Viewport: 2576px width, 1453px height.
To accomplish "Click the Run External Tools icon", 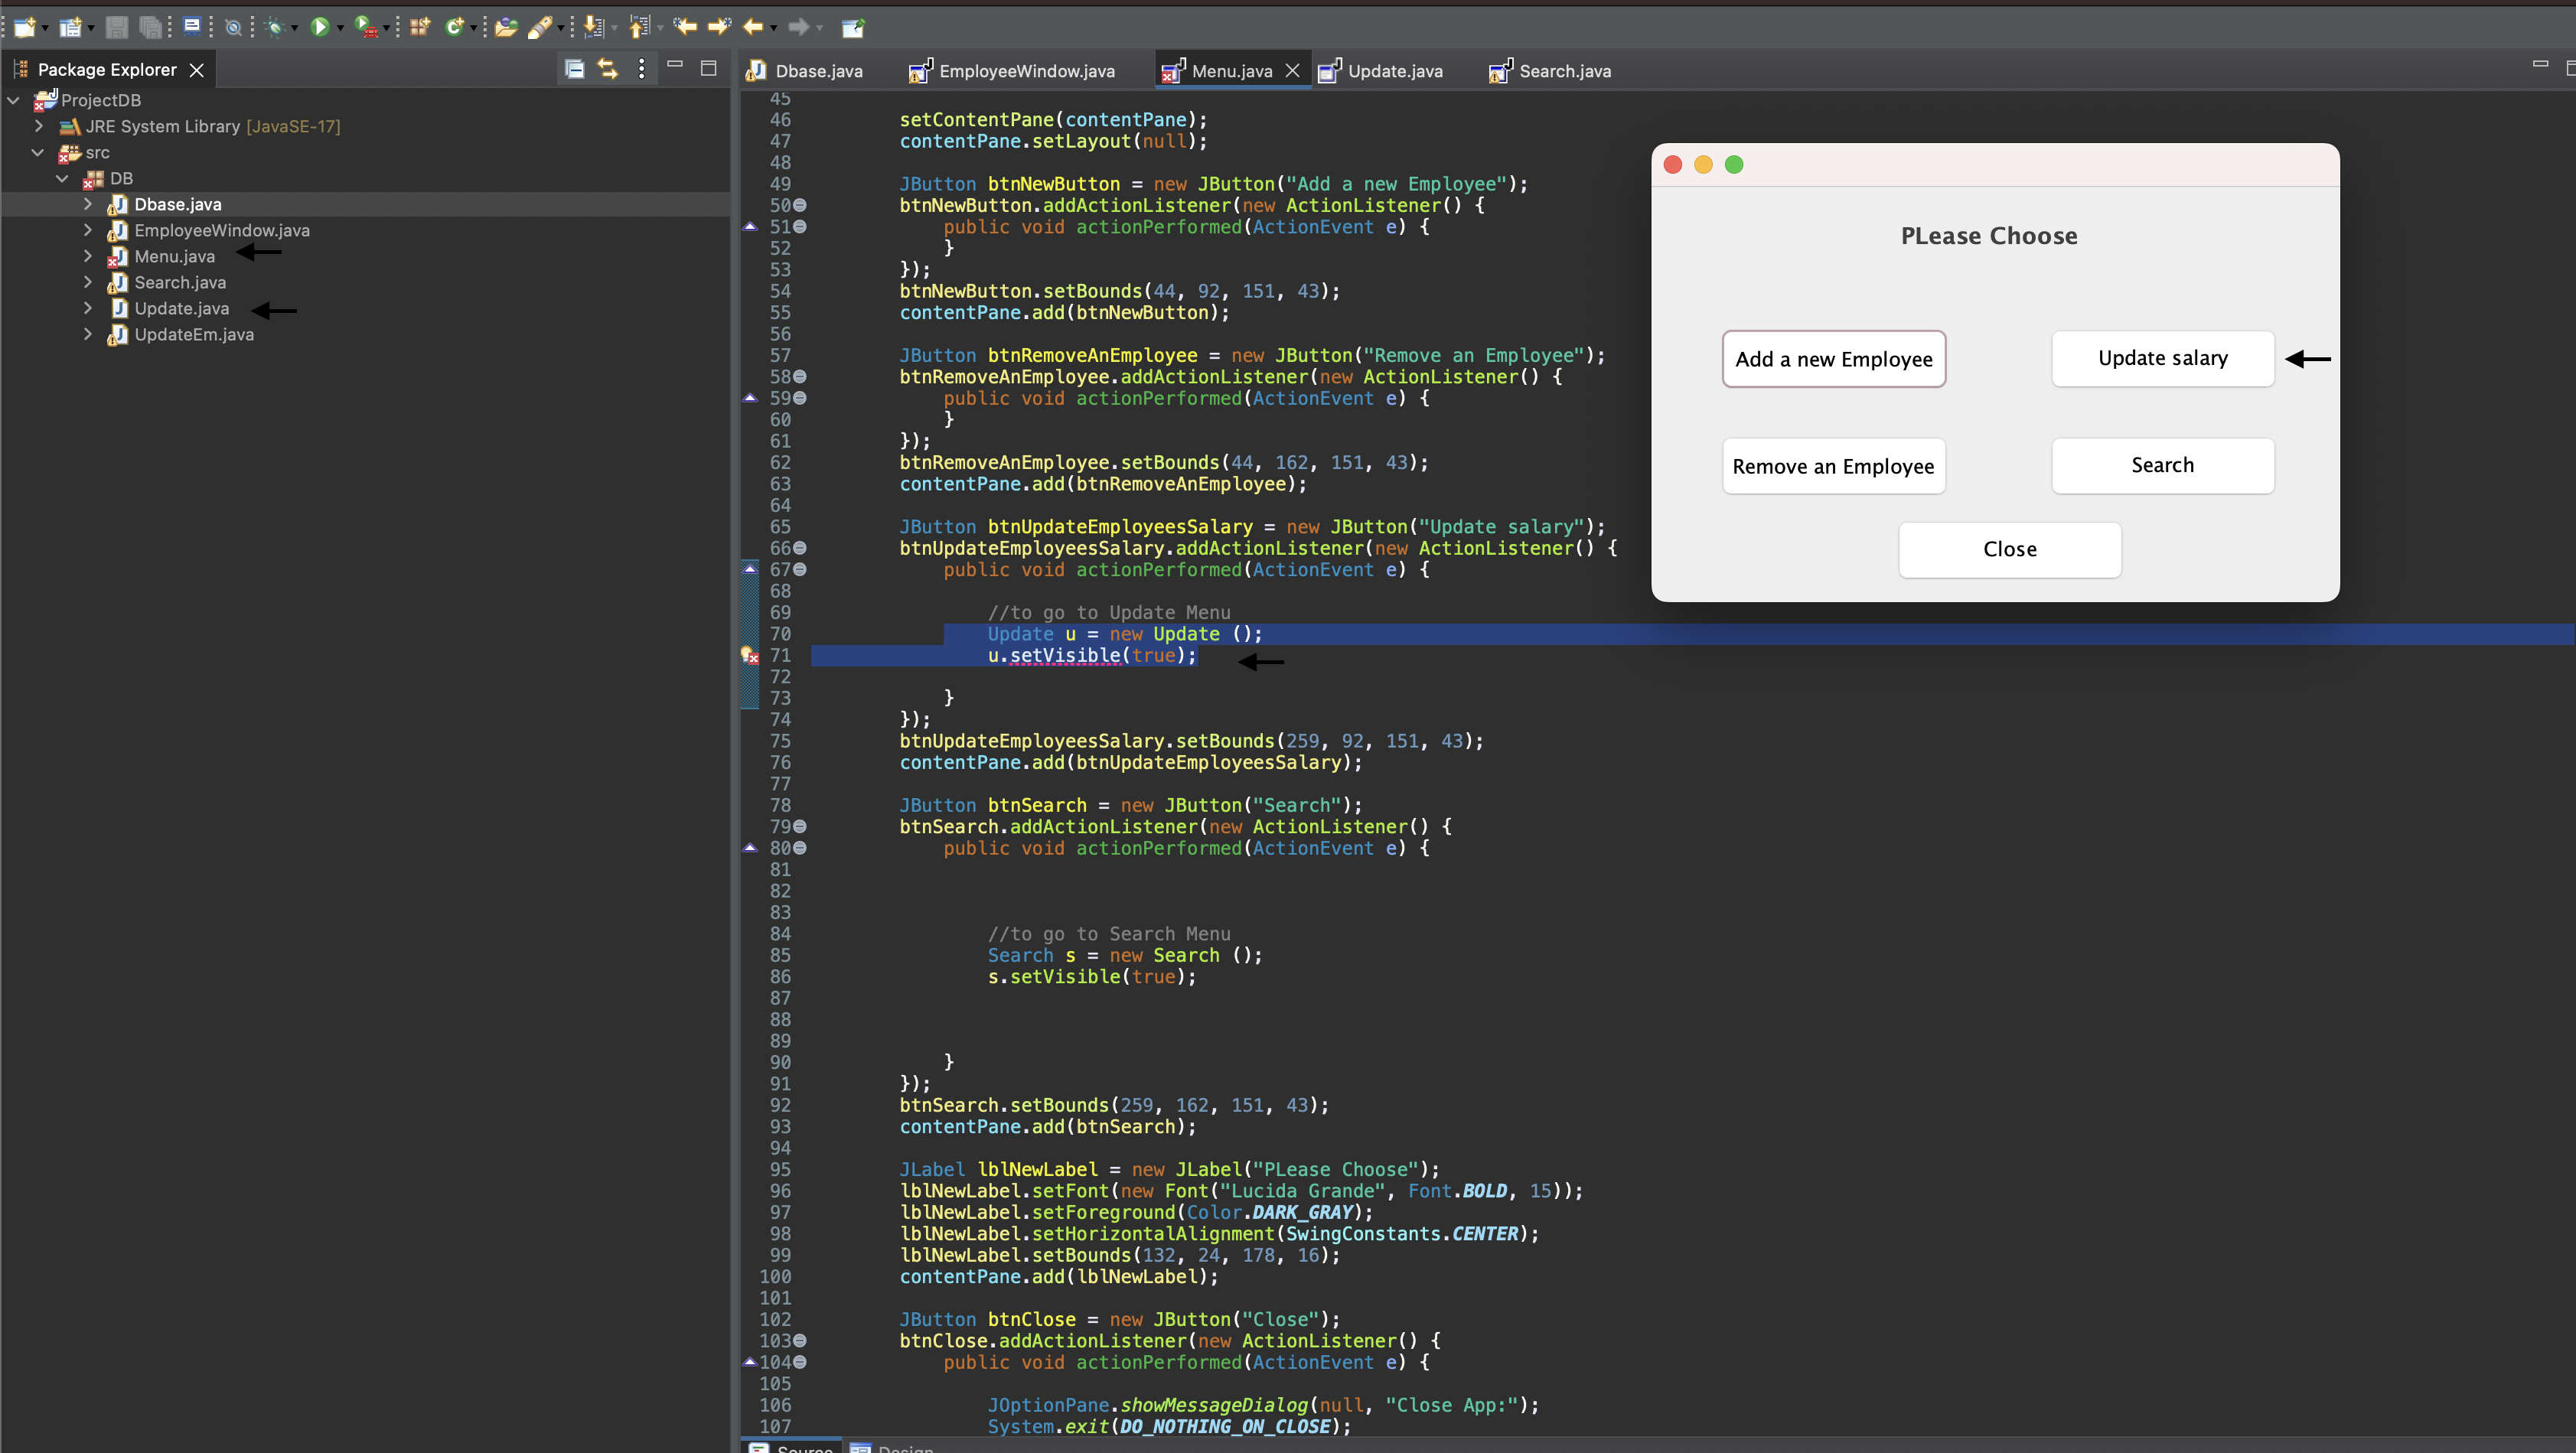I will click(366, 27).
